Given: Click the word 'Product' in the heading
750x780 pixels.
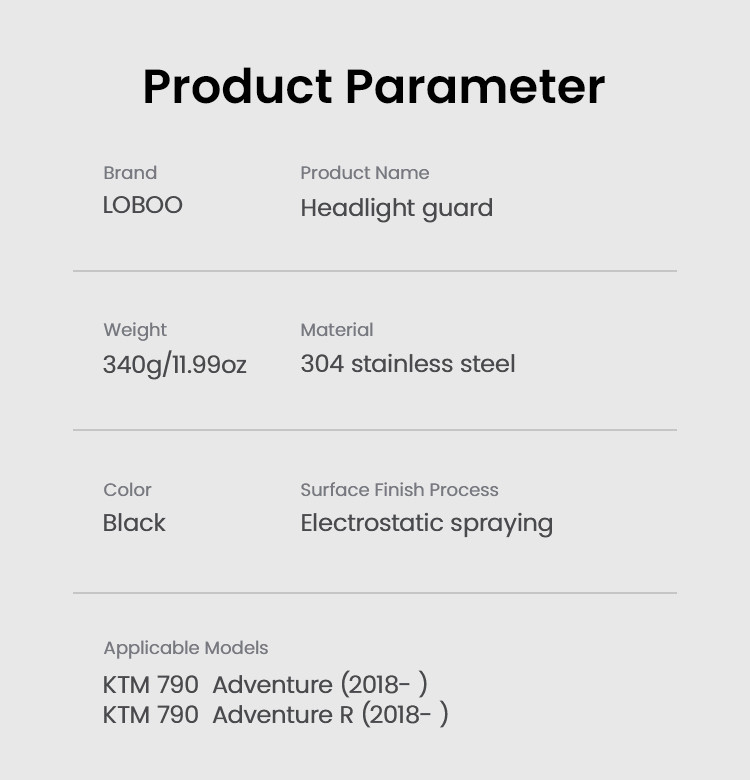Looking at the screenshot, I should (x=238, y=87).
